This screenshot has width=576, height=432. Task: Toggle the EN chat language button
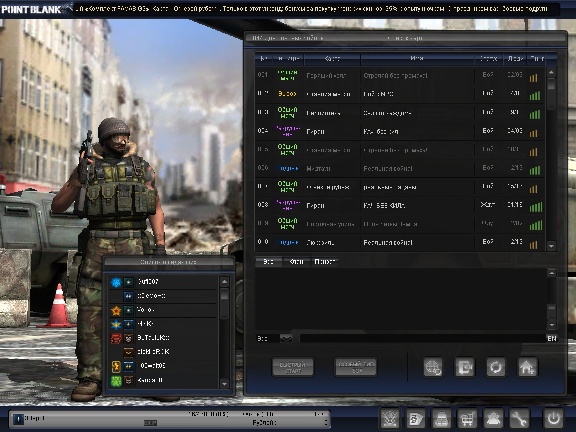(x=551, y=338)
